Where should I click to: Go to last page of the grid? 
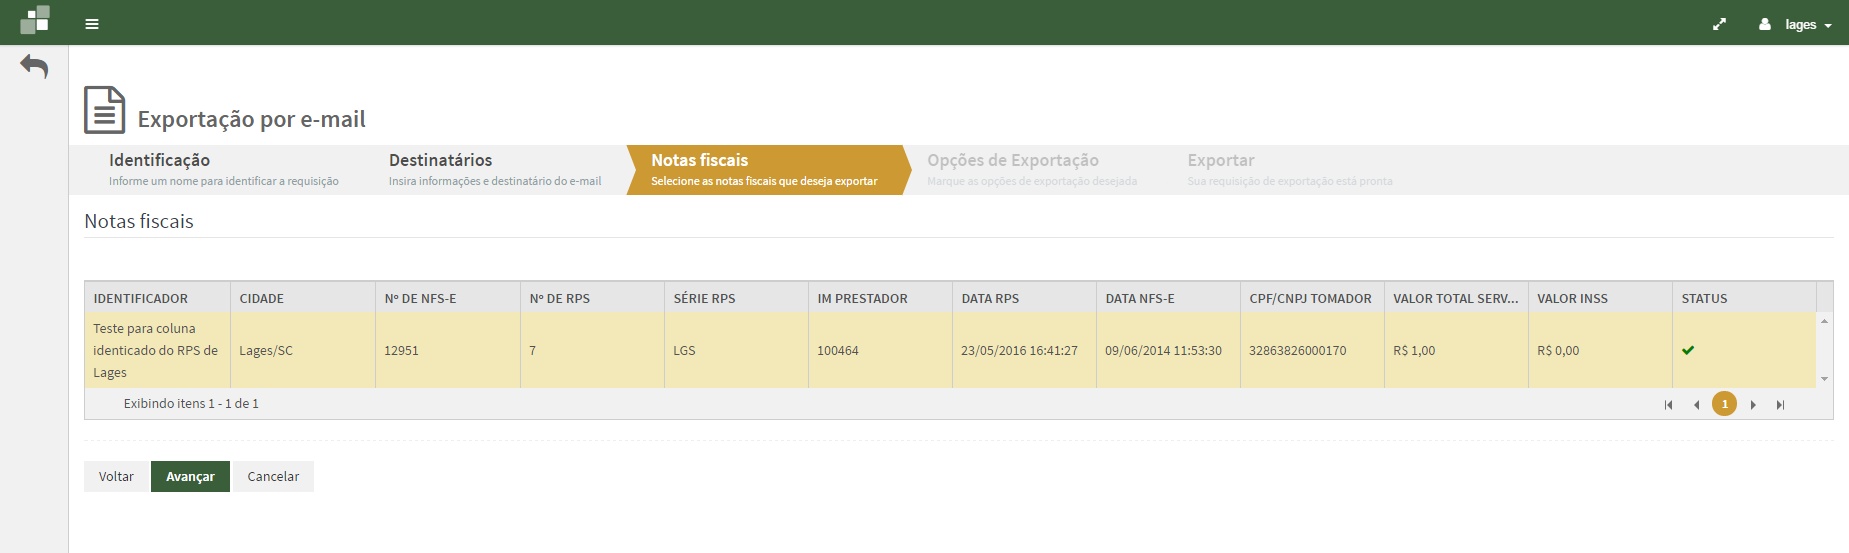click(x=1780, y=405)
